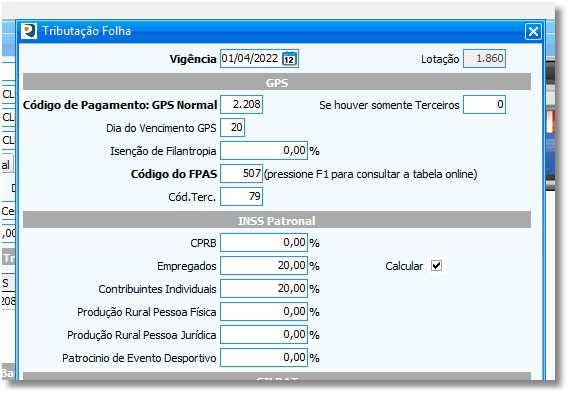The height and width of the screenshot is (394, 569).
Task: Open the Vigência calendar picker icon
Action: 289,58
